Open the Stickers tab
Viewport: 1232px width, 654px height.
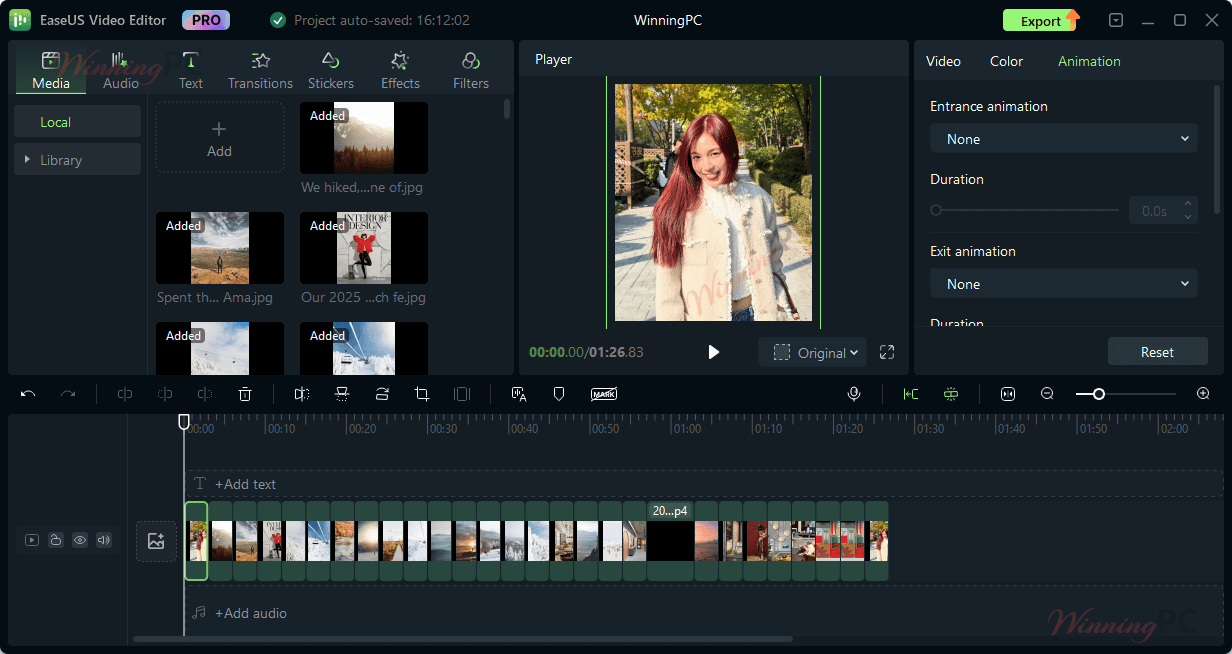coord(331,70)
